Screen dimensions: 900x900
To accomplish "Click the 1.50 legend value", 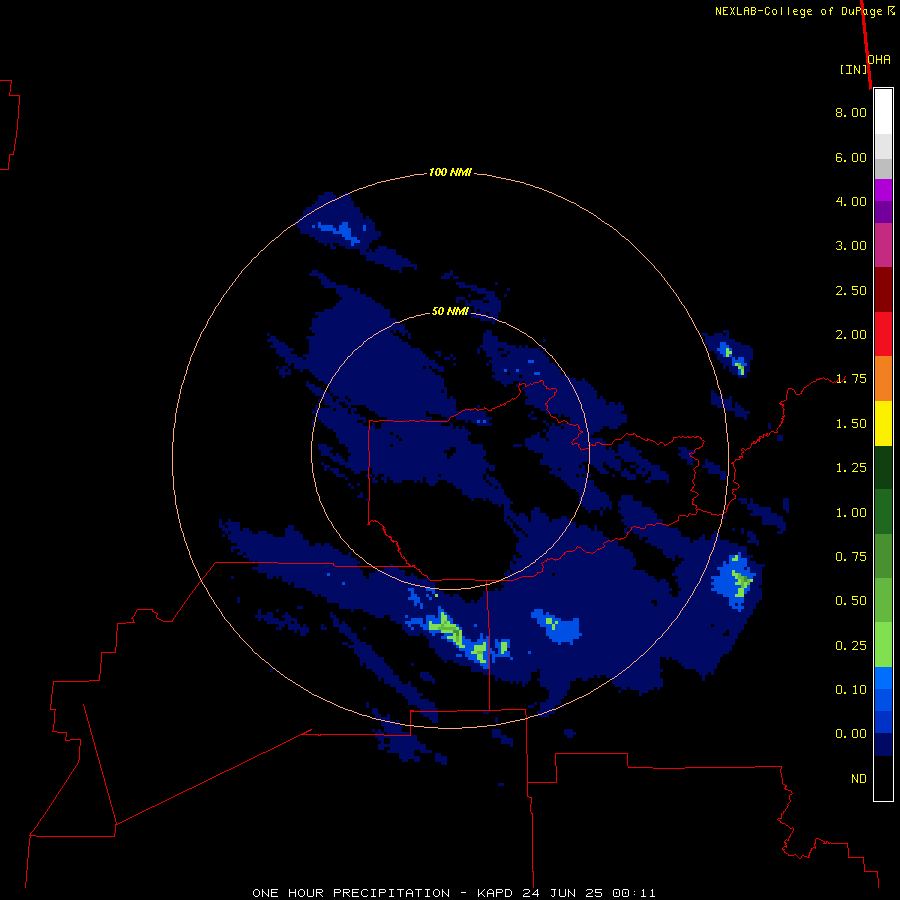I will [851, 424].
